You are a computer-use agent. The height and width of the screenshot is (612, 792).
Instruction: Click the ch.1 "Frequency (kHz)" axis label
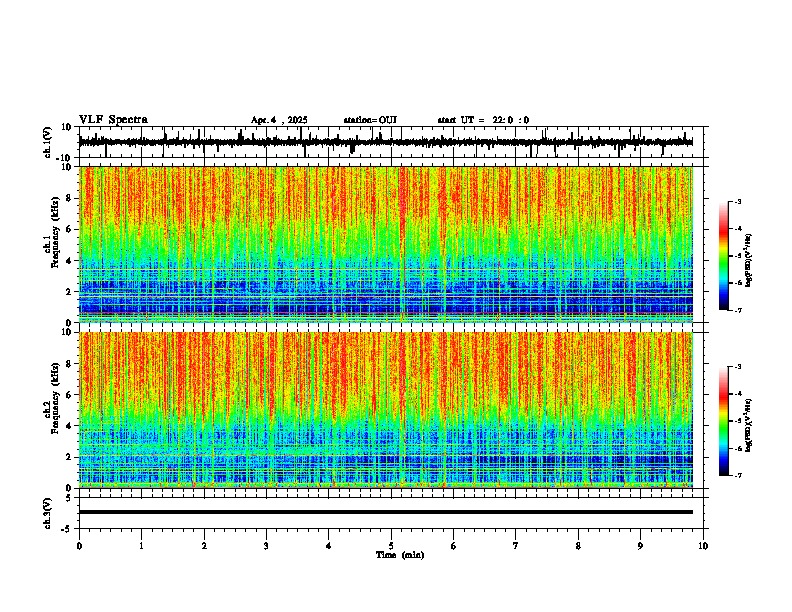coord(55,233)
